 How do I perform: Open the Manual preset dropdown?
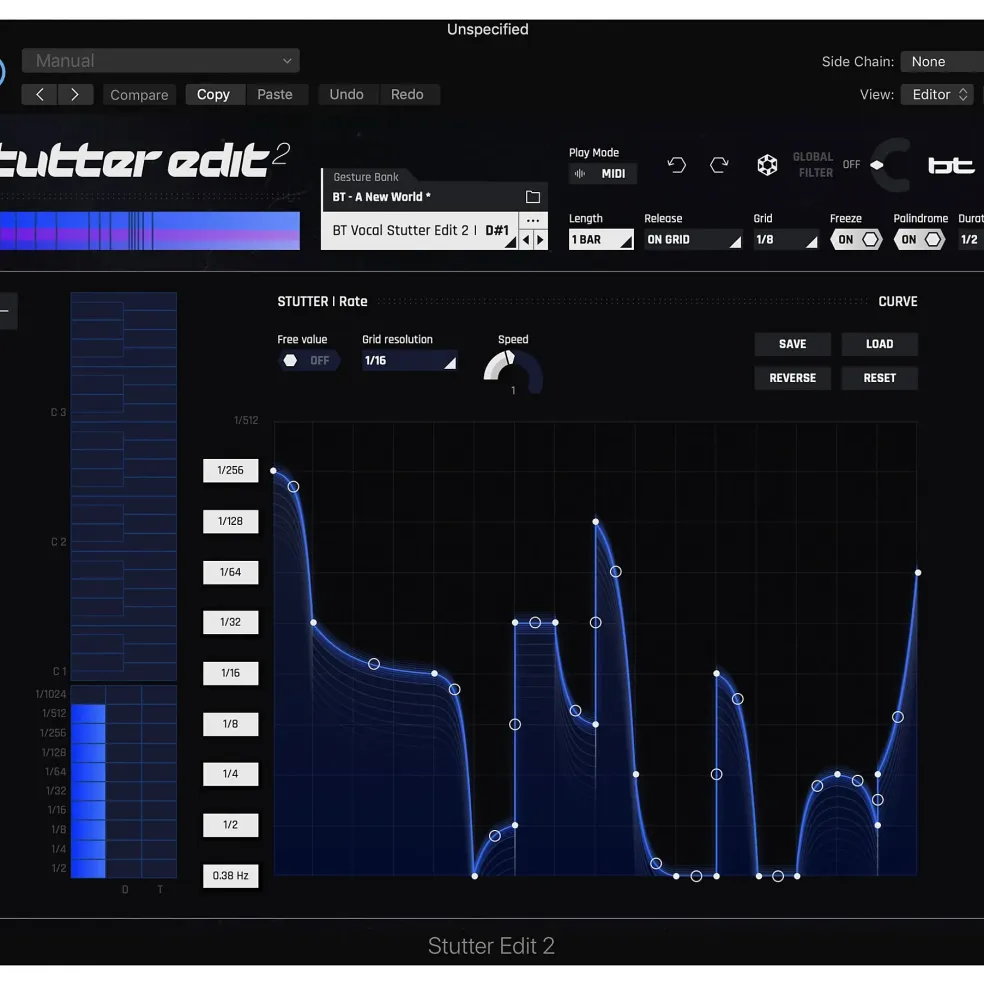161,61
